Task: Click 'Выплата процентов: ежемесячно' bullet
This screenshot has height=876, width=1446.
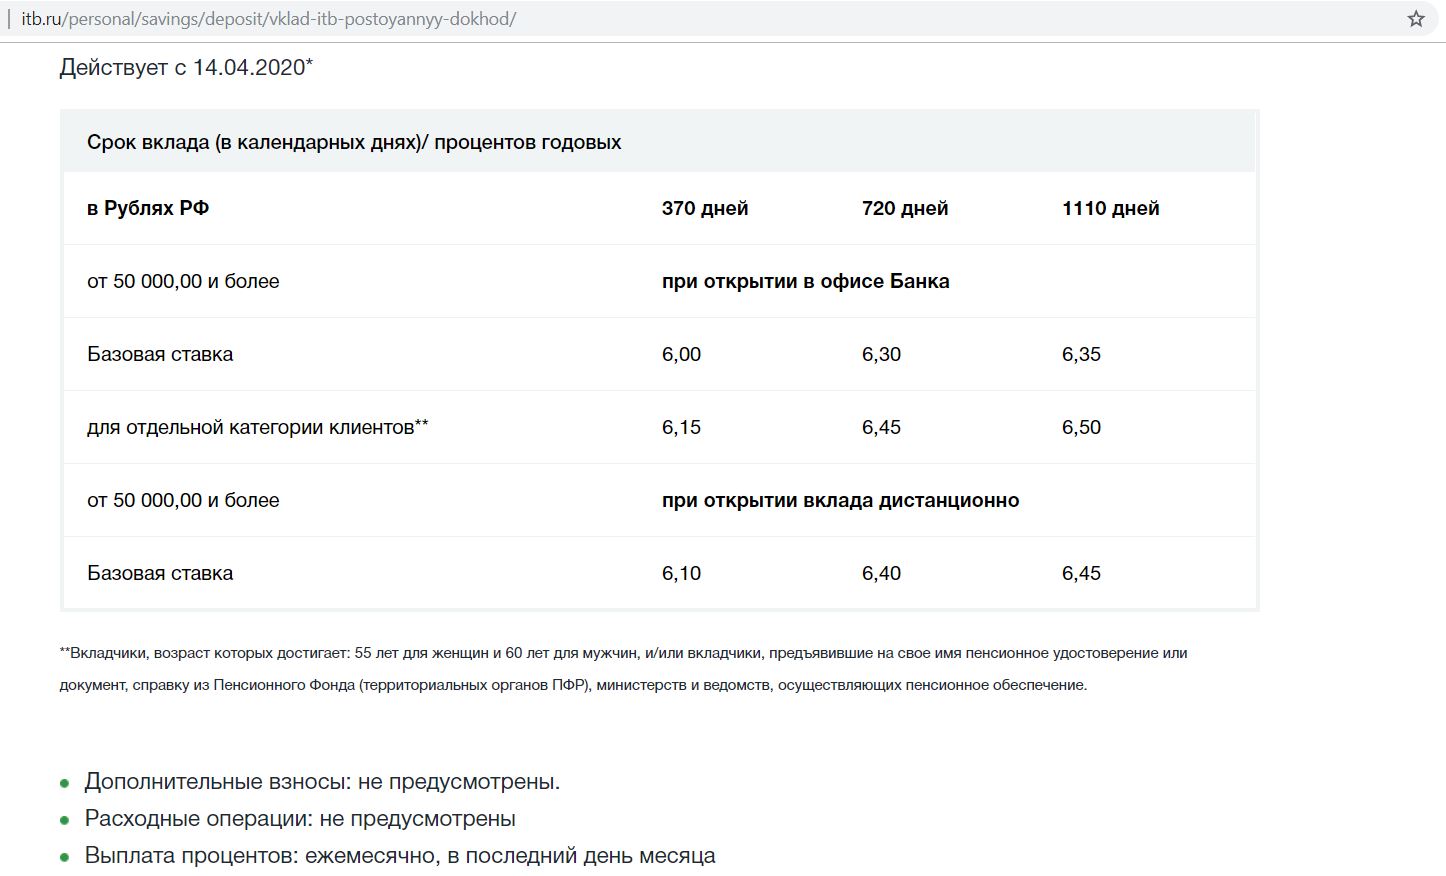Action: 400,856
